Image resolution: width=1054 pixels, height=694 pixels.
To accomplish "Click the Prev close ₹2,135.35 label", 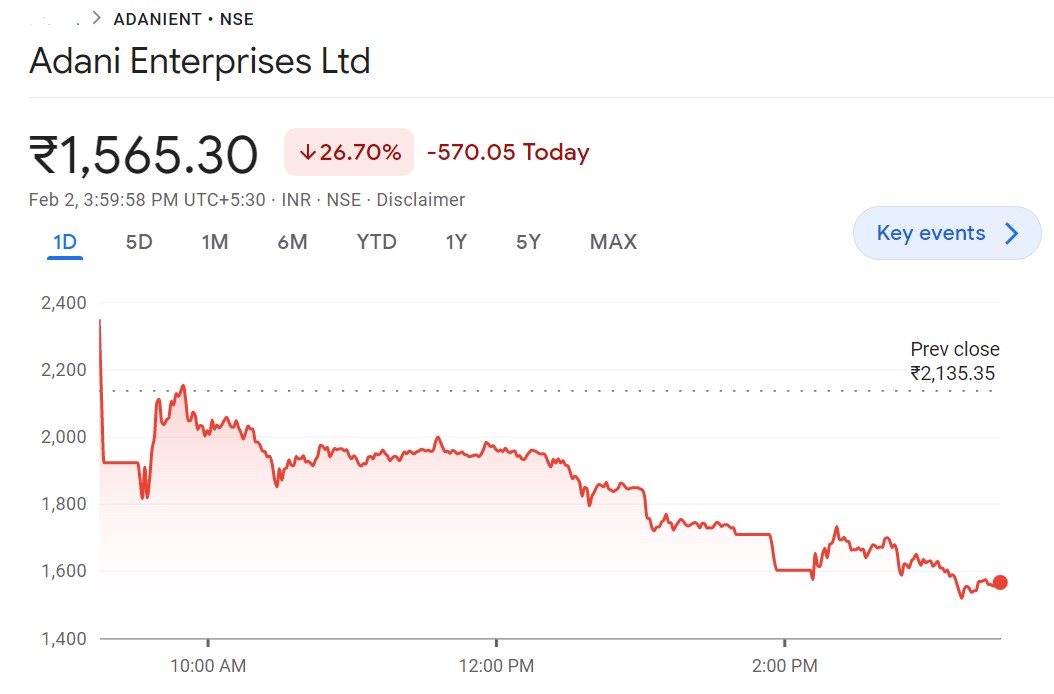I will pos(955,361).
